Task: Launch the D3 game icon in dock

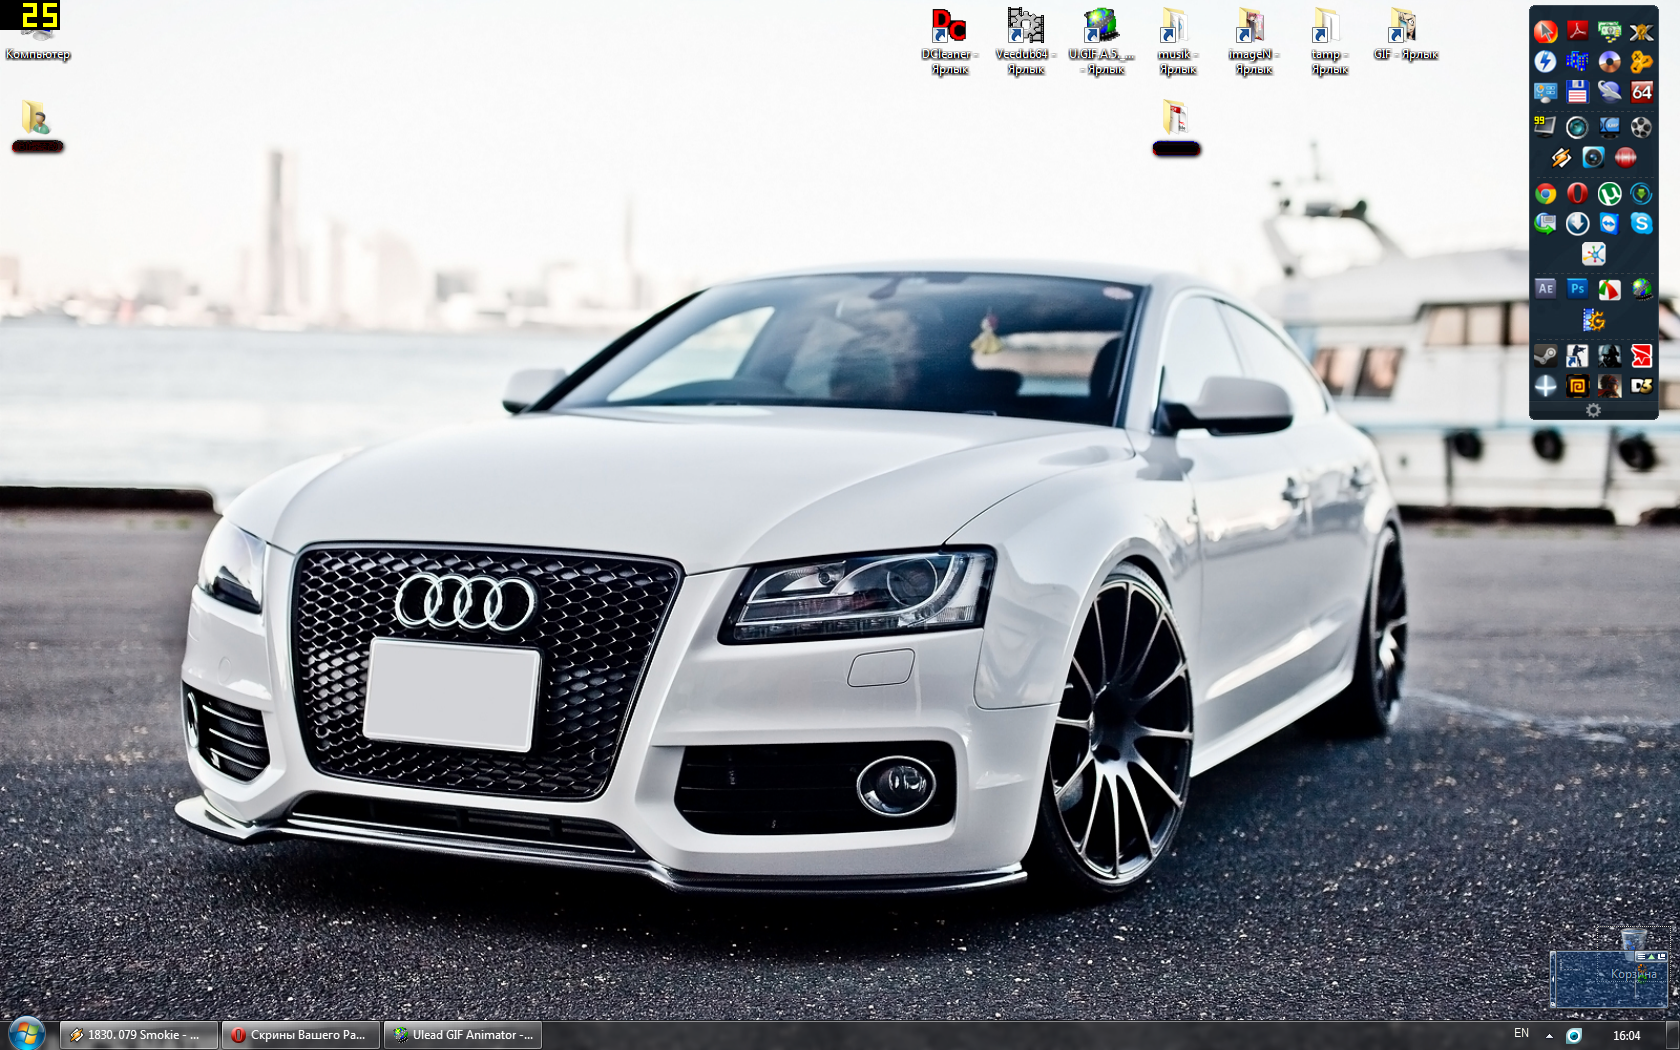Action: click(1641, 385)
